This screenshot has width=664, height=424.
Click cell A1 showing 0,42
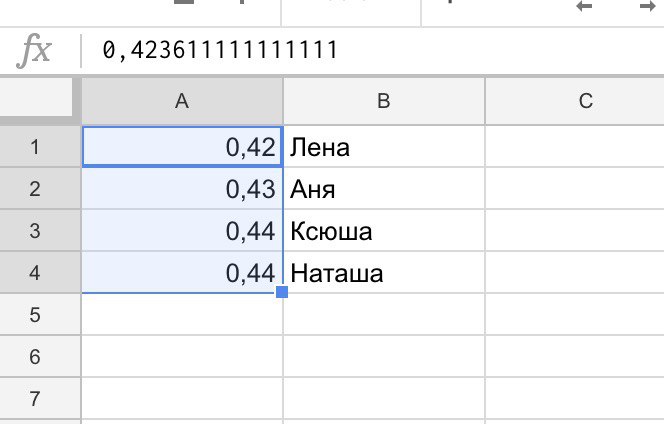183,147
